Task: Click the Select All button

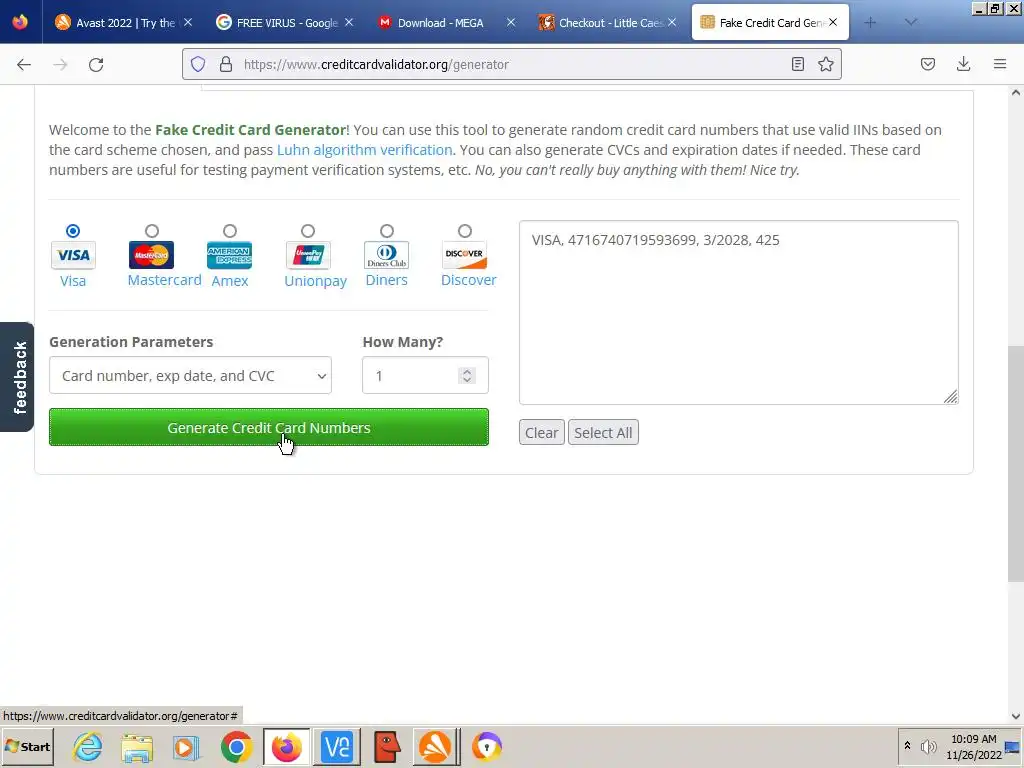Action: coord(603,432)
